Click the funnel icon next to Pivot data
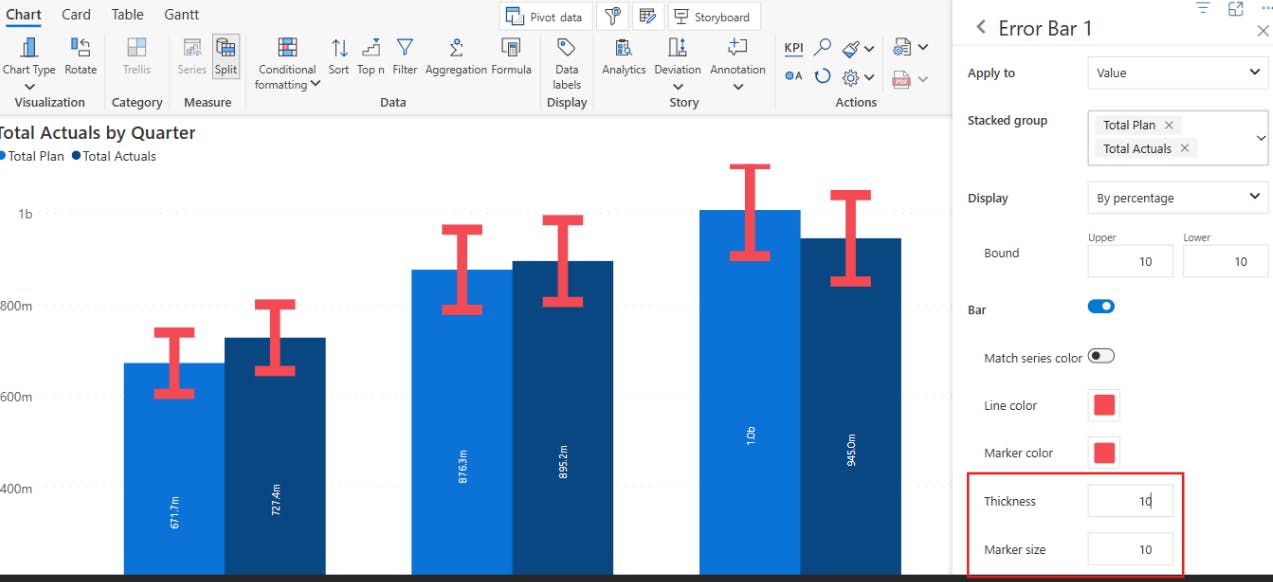Viewport: 1273px width, 582px height. [613, 16]
